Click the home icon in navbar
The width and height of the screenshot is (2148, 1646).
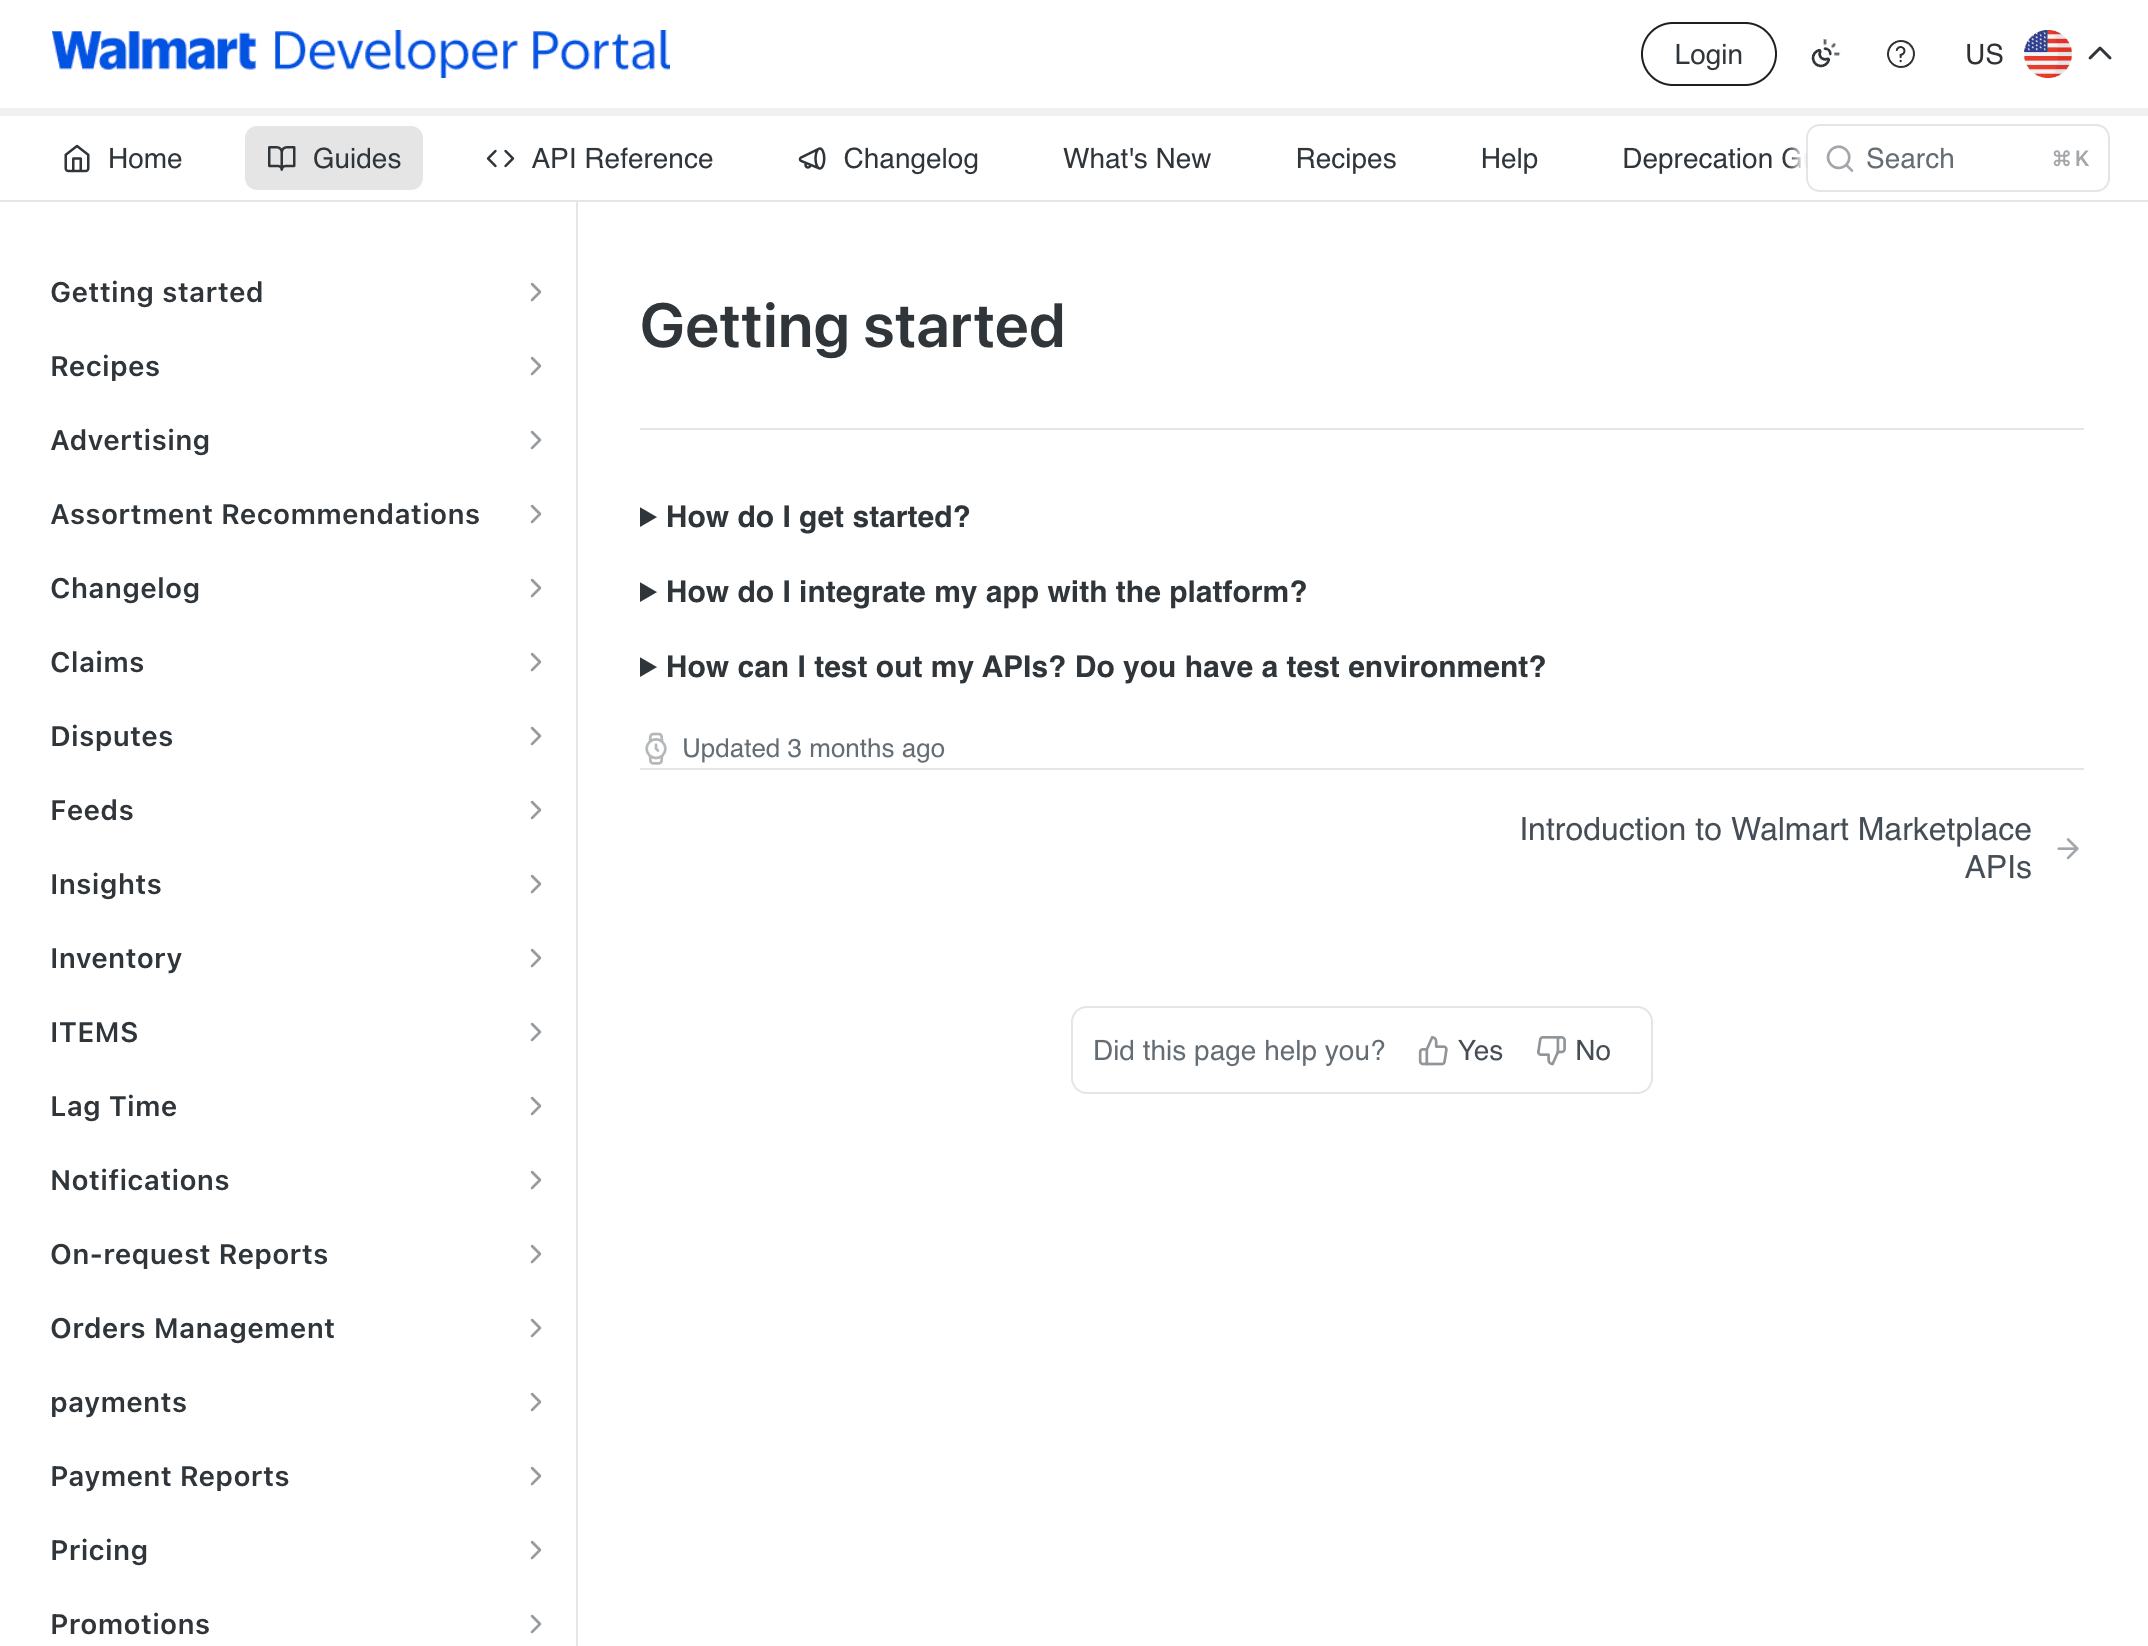(x=77, y=158)
